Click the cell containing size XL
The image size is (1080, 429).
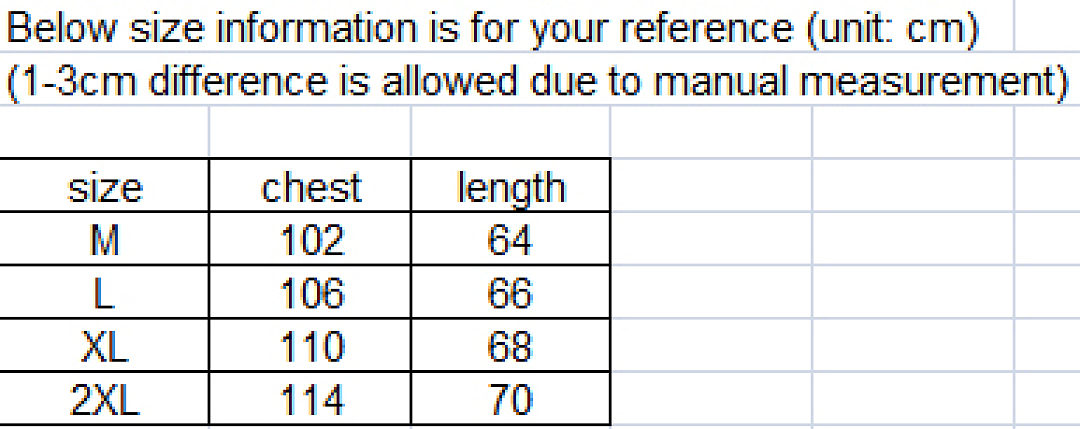(x=104, y=344)
